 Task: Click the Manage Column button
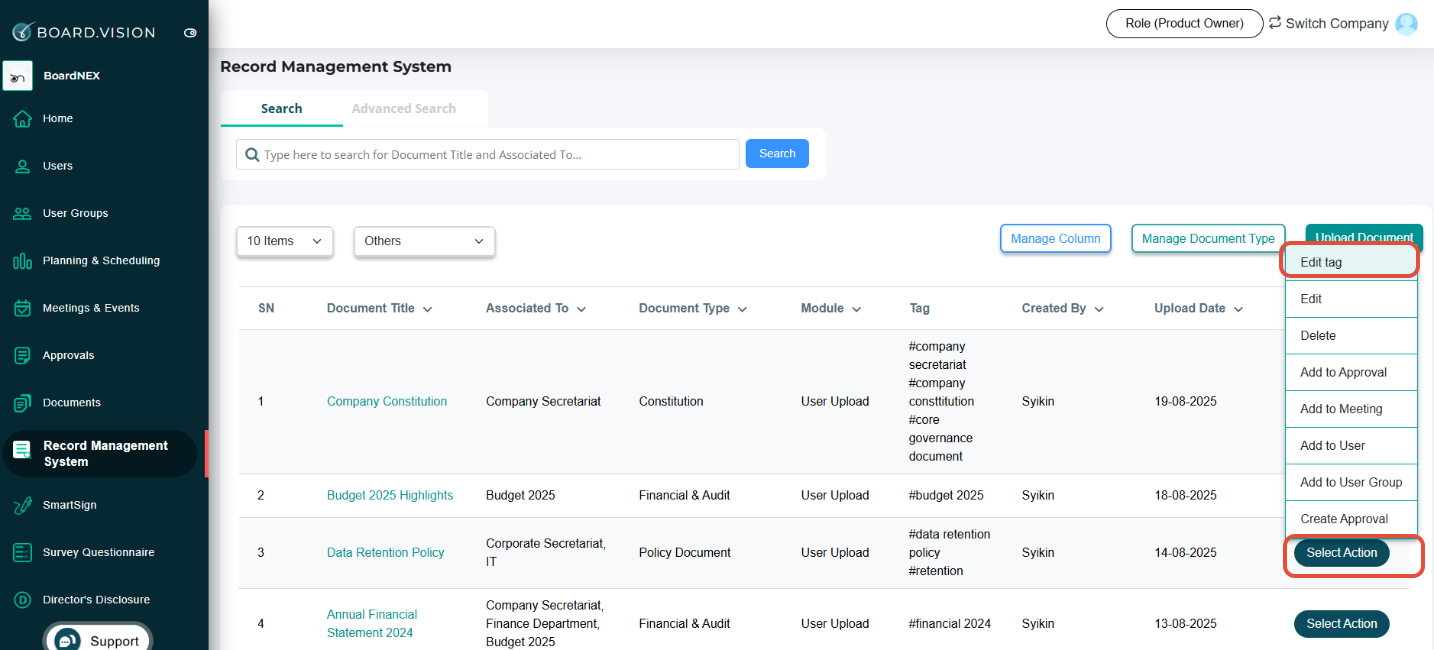click(1055, 239)
